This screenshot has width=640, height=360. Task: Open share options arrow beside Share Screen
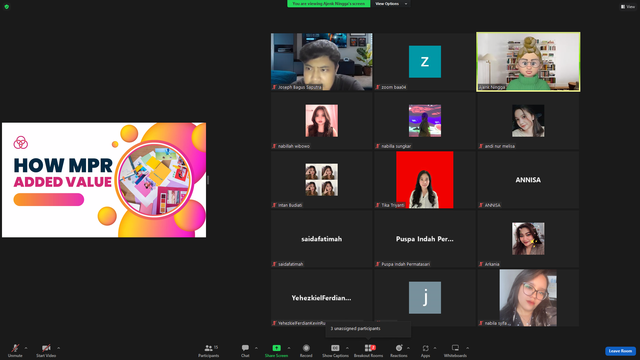point(289,348)
